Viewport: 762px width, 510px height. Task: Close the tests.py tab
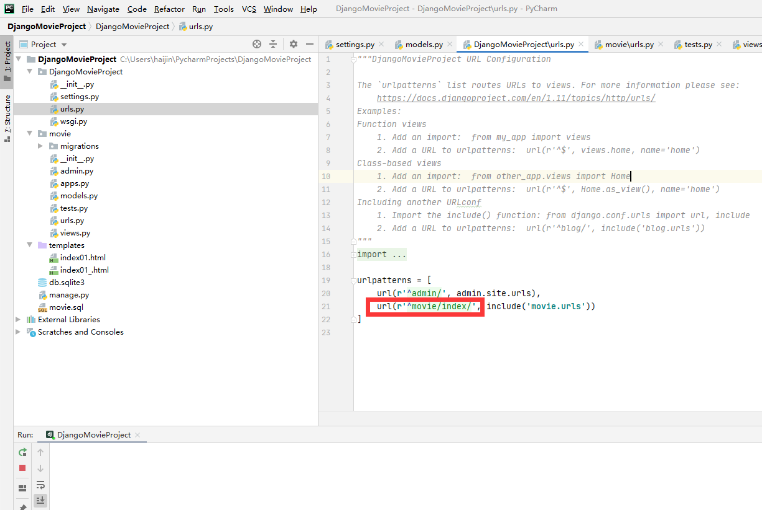click(719, 44)
